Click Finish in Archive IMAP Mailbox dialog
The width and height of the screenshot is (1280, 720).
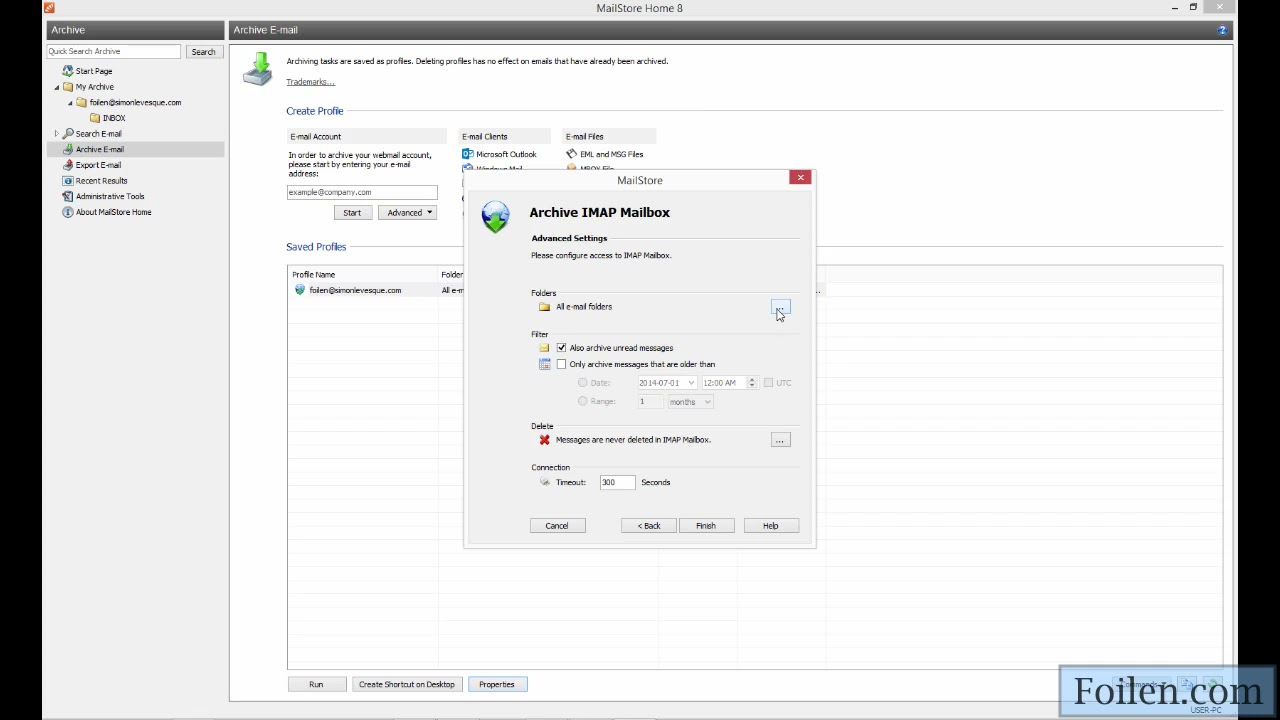pos(706,526)
